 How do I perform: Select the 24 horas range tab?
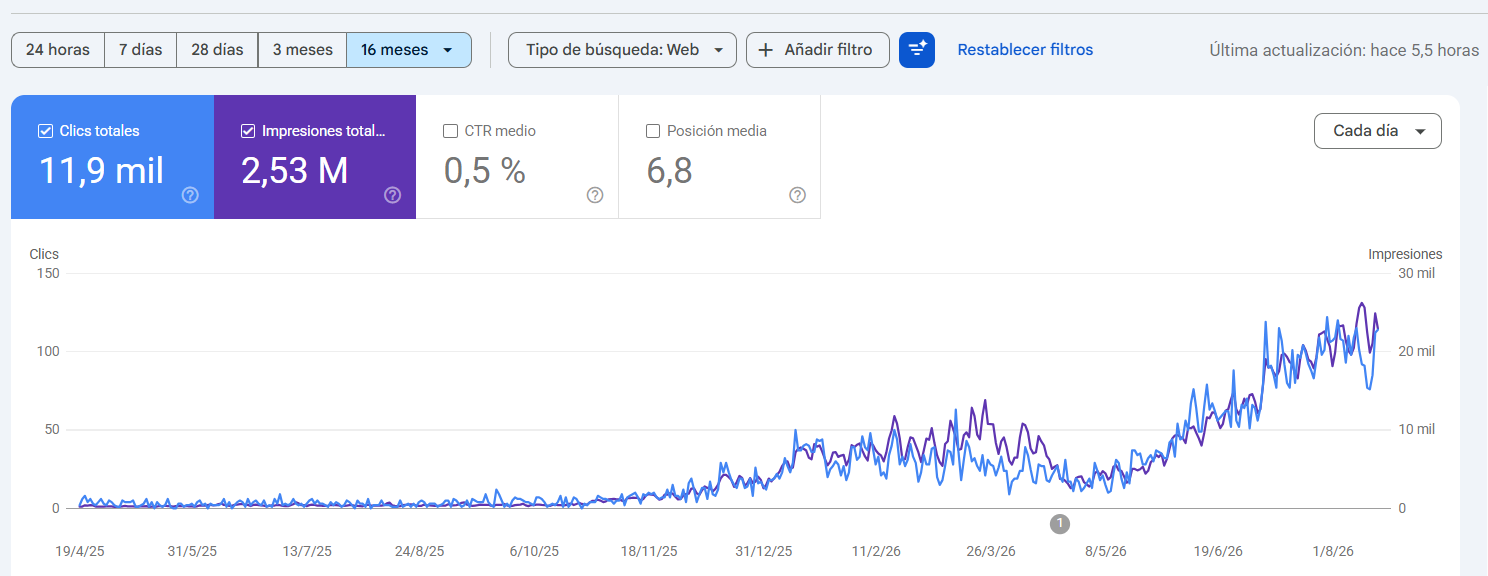click(x=58, y=50)
